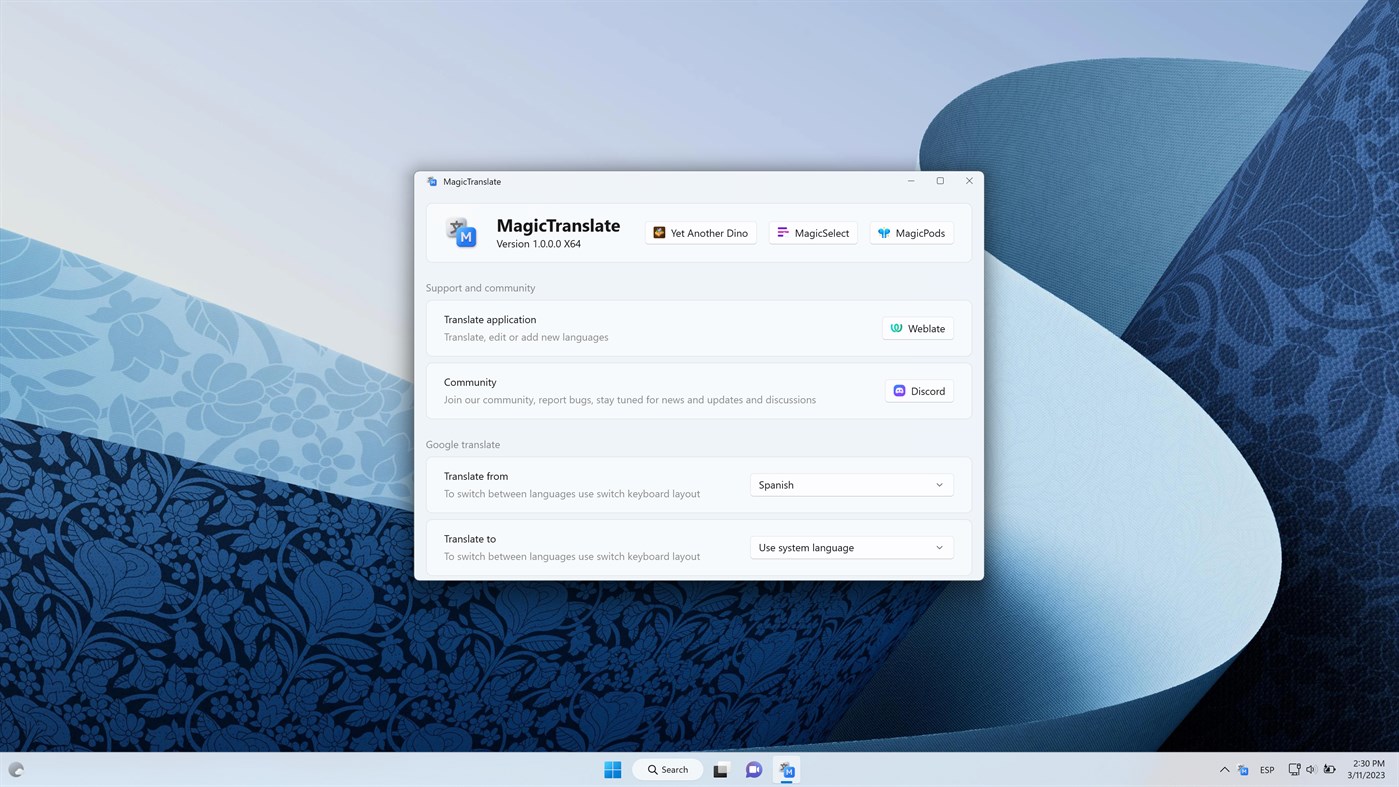Click the MagicTranslate icon in the title bar
The height and width of the screenshot is (787, 1399).
(431, 181)
